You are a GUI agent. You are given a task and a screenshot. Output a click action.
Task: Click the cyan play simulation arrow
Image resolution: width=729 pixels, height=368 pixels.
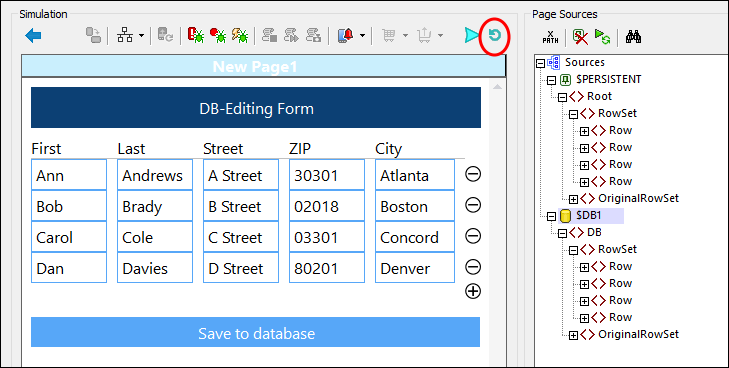[x=471, y=35]
